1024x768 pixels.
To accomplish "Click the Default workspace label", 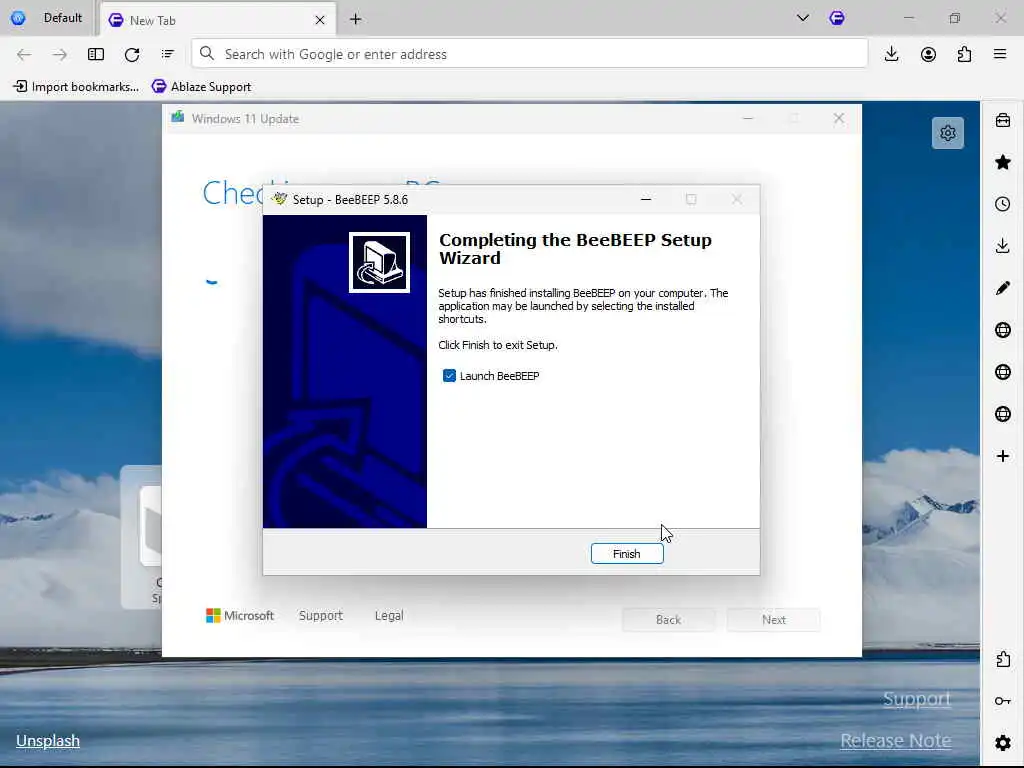I will click(63, 18).
